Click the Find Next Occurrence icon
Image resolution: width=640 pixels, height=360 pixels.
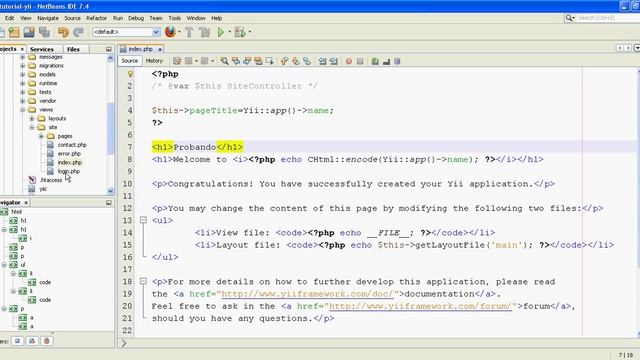pos(247,61)
